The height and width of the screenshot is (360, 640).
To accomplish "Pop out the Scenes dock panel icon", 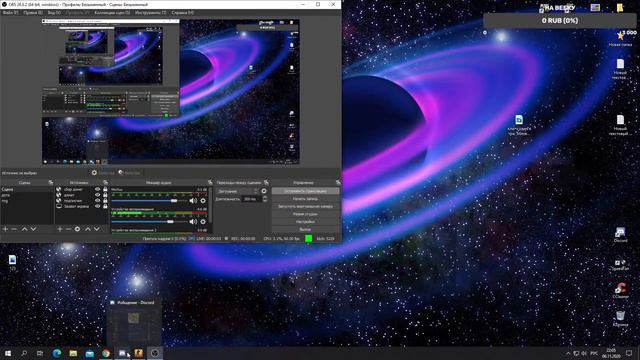I will click(x=51, y=182).
